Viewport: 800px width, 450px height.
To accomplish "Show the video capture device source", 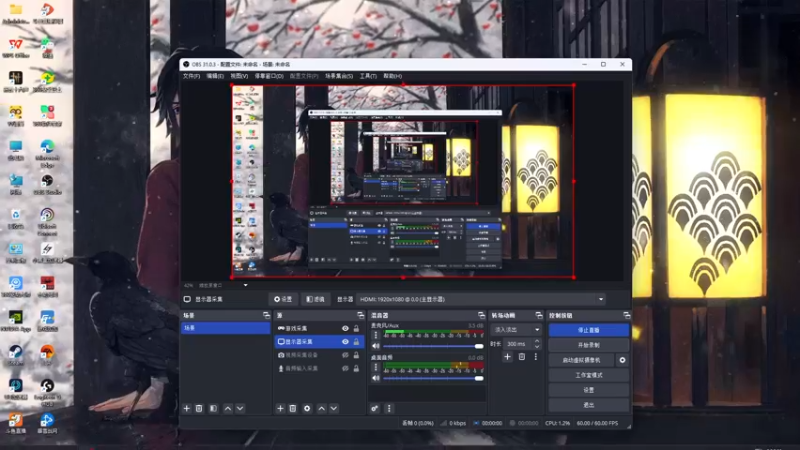I will coord(345,355).
